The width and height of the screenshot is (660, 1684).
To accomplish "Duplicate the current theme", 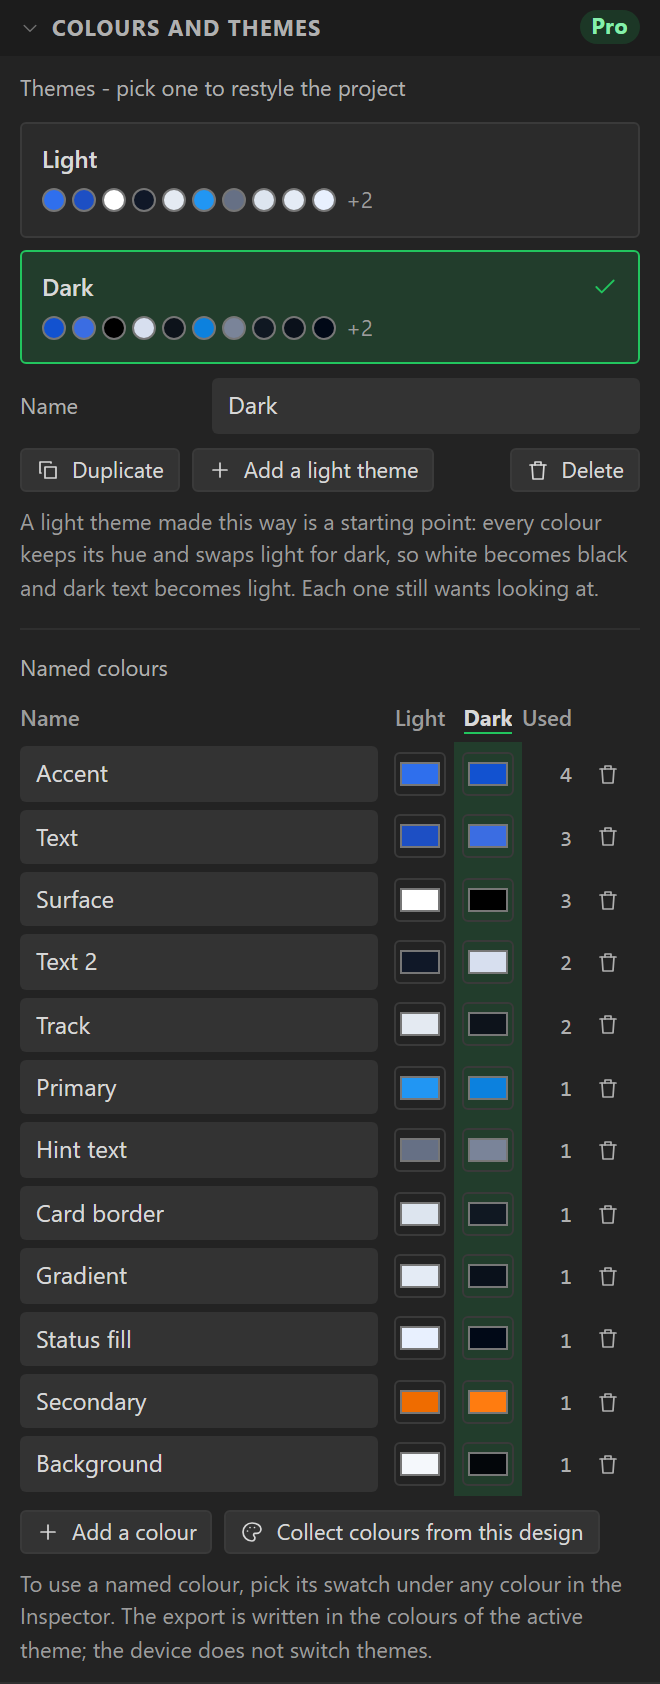I will 100,470.
